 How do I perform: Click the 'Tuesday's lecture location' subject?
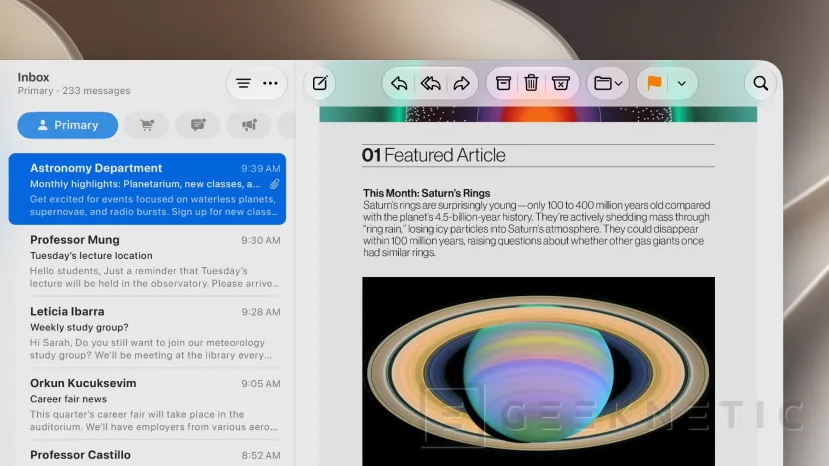click(x=91, y=255)
